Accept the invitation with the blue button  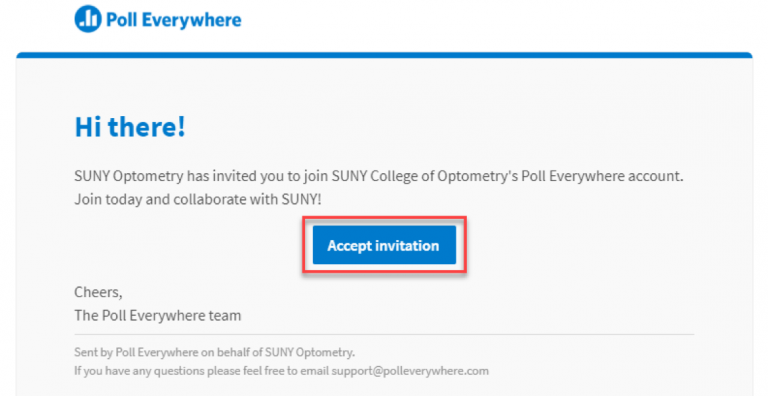click(x=384, y=245)
